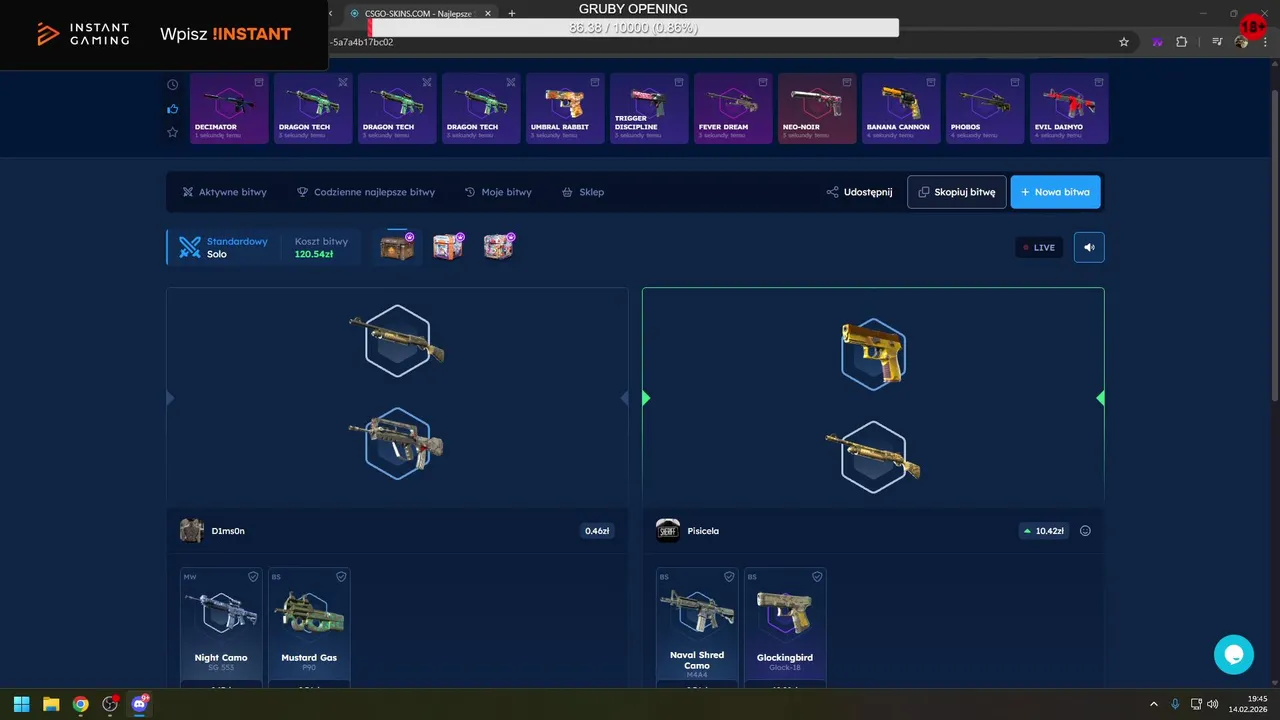
Task: Open the Windows Start menu
Action: click(21, 704)
